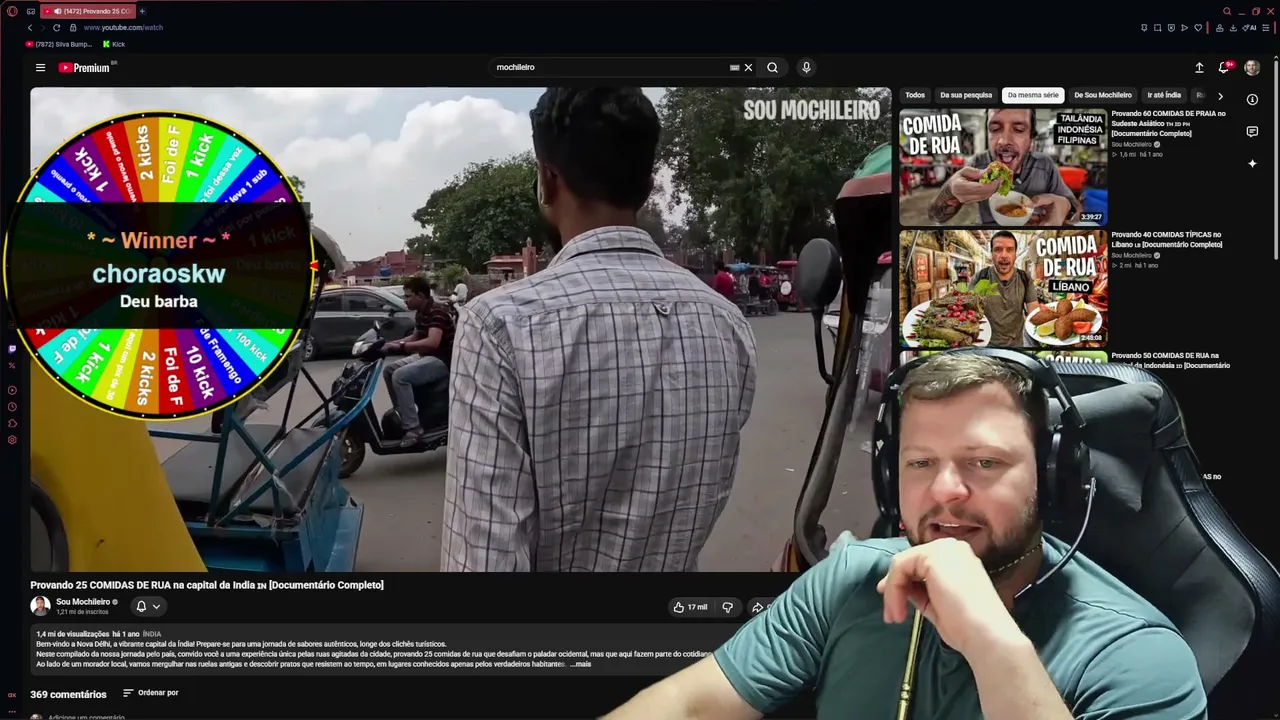Dislike the video with thumbs down
The image size is (1280, 720).
point(727,607)
